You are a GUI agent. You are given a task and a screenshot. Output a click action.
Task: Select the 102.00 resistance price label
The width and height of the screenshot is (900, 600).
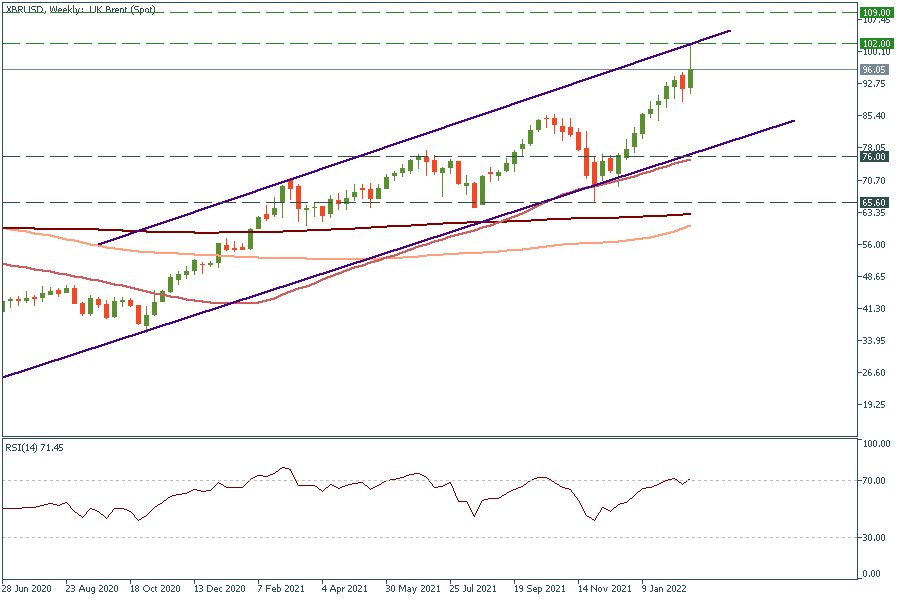[875, 43]
